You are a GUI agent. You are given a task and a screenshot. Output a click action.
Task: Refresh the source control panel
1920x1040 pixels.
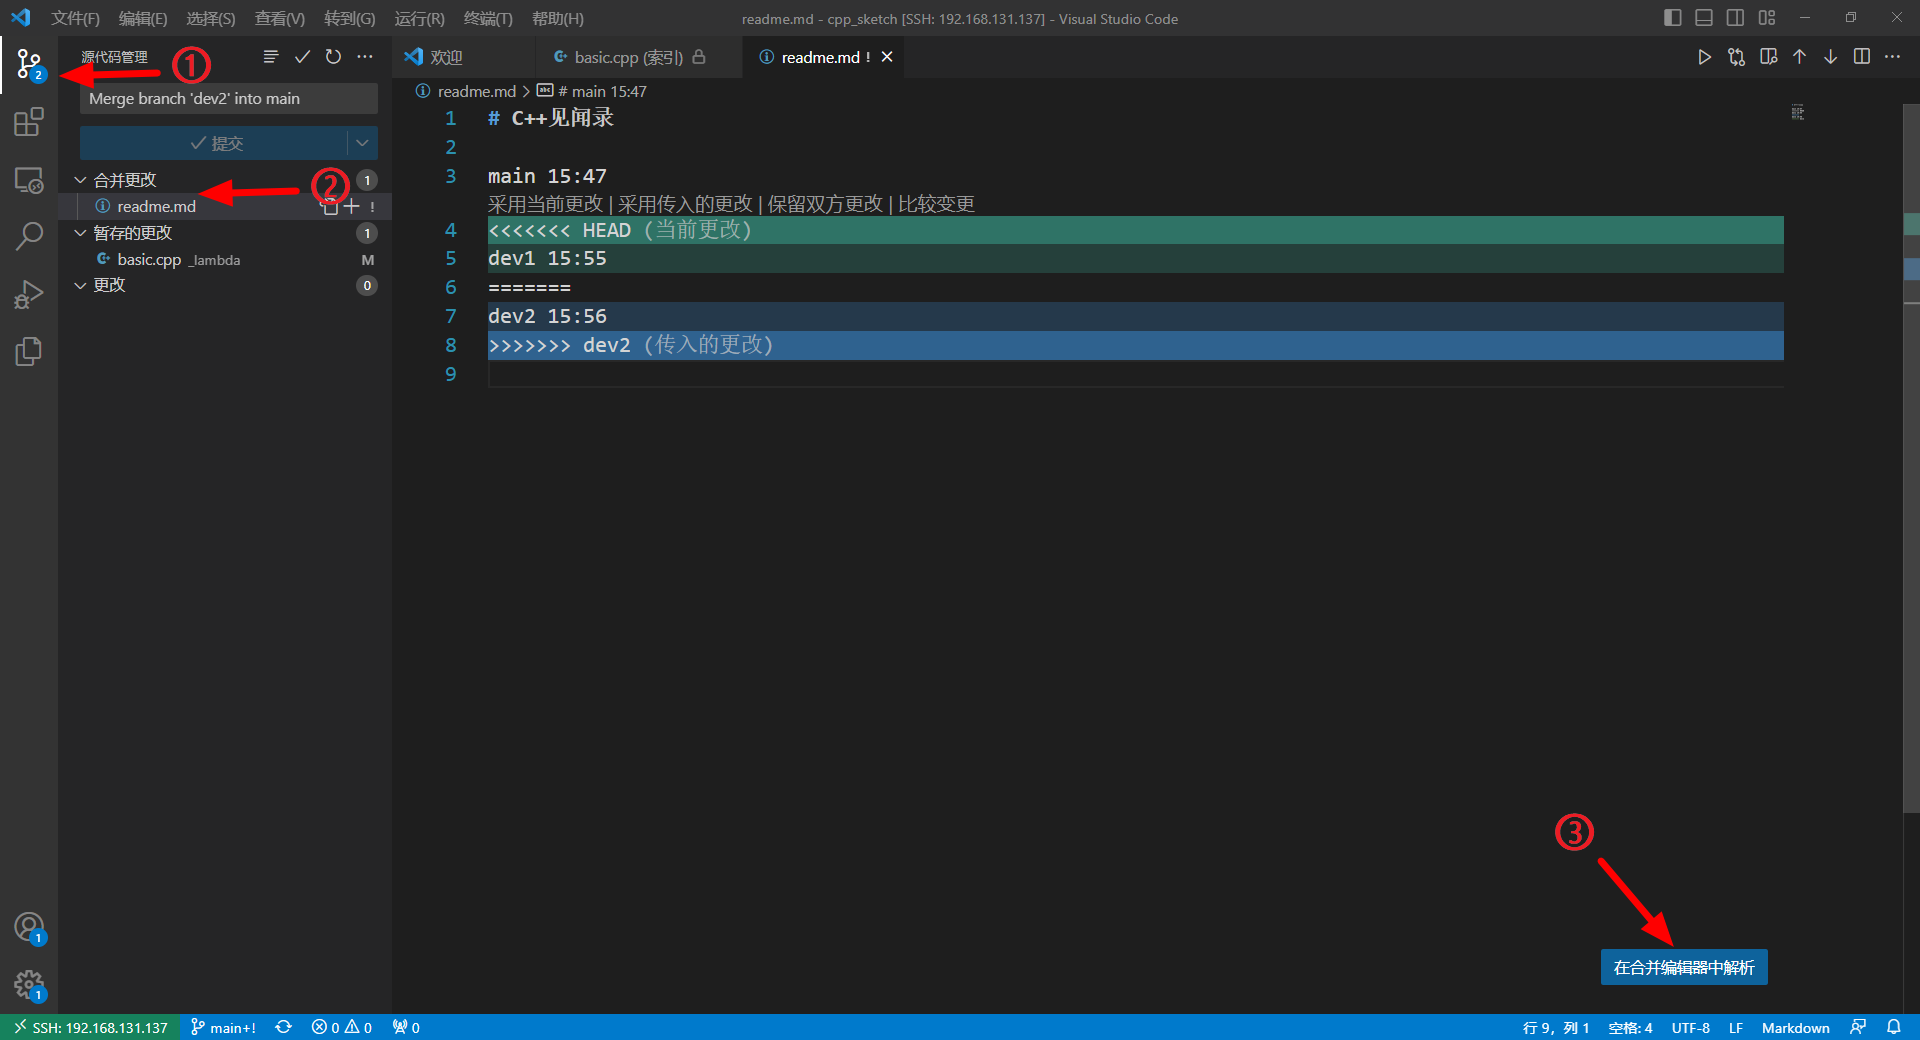[333, 57]
